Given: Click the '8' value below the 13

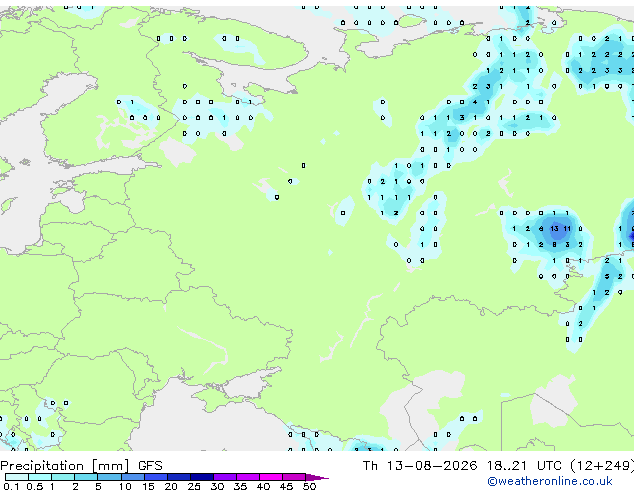Looking at the screenshot, I should coord(554,245).
